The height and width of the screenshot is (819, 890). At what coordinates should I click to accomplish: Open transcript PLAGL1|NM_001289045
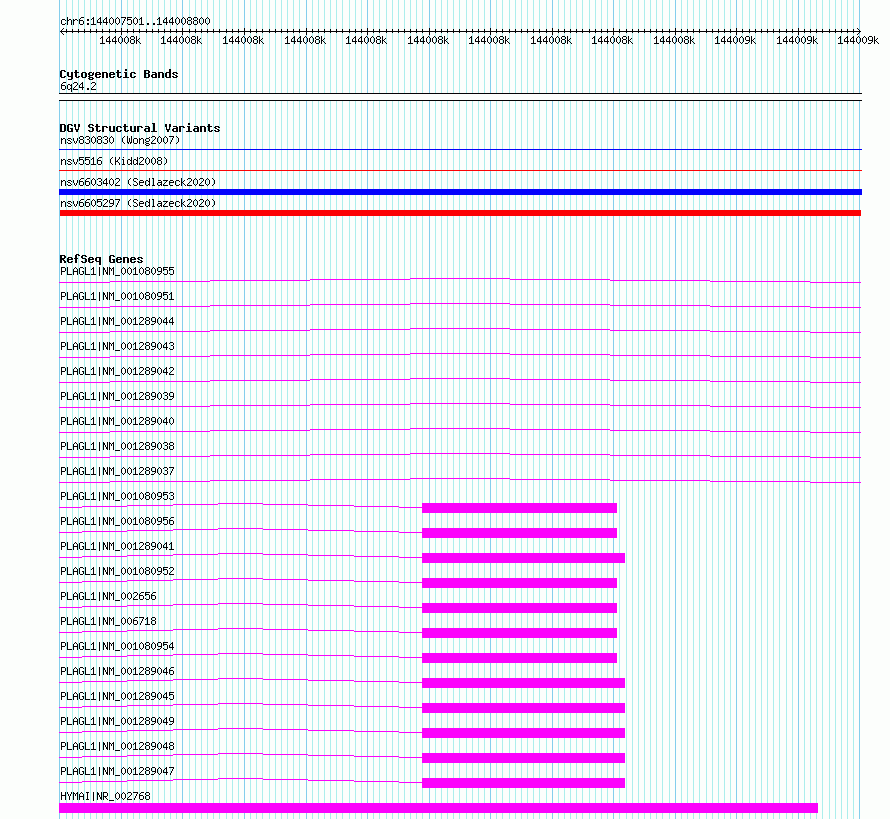117,696
